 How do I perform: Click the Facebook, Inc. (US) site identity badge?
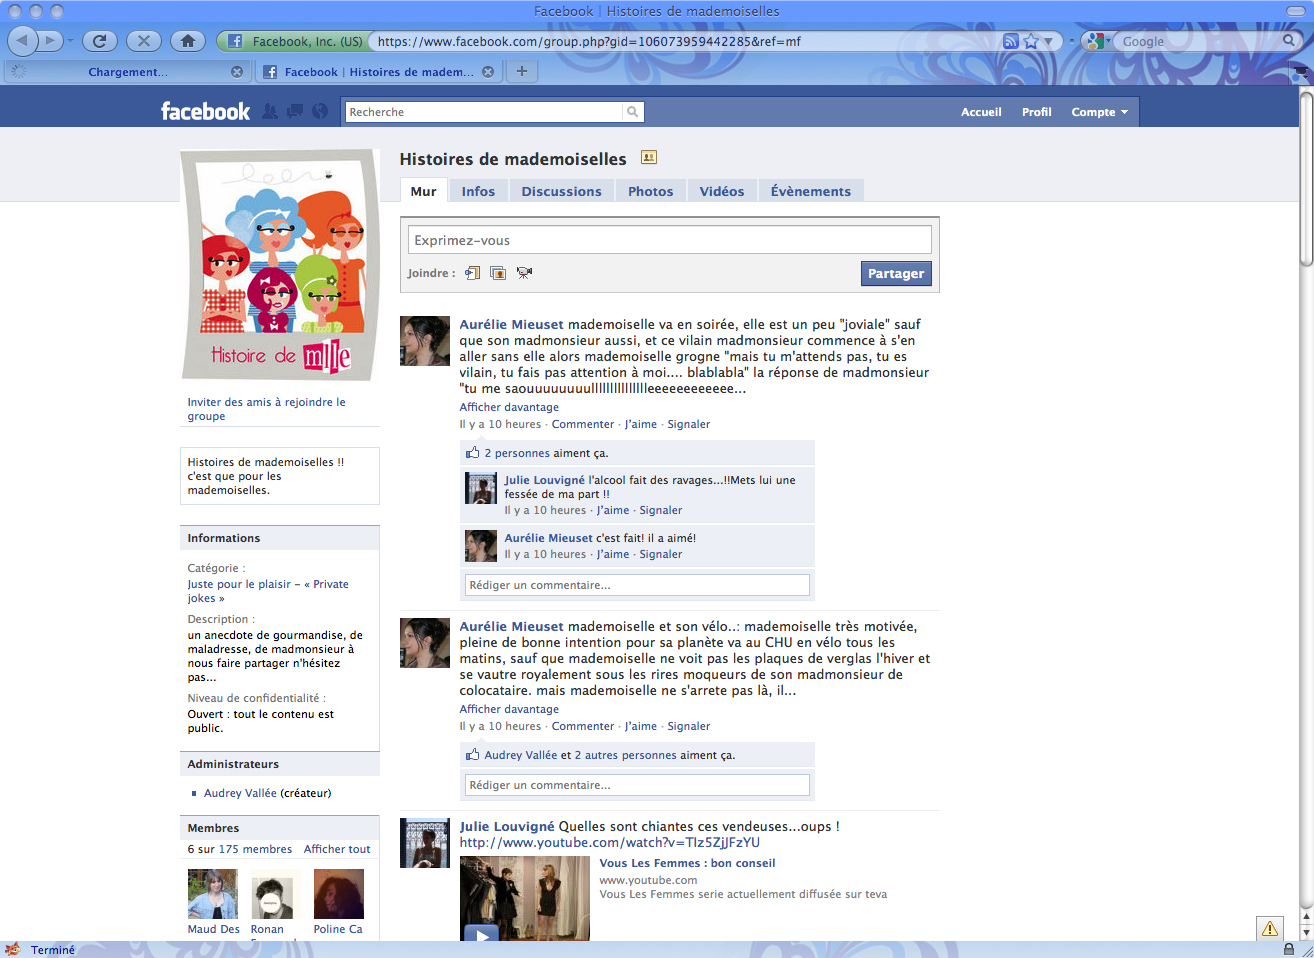click(293, 41)
